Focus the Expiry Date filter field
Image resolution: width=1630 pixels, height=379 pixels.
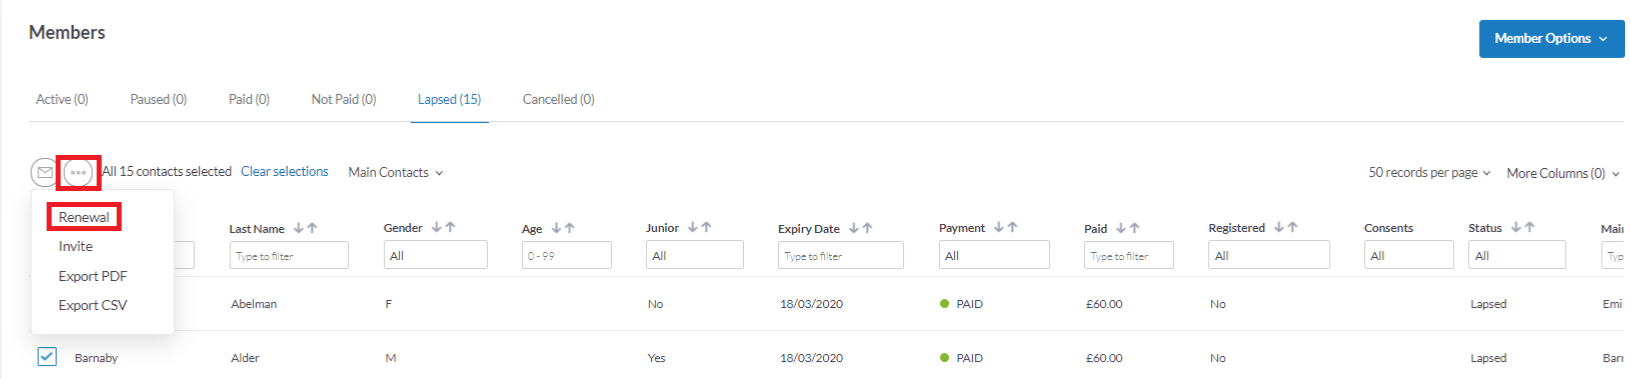click(840, 255)
